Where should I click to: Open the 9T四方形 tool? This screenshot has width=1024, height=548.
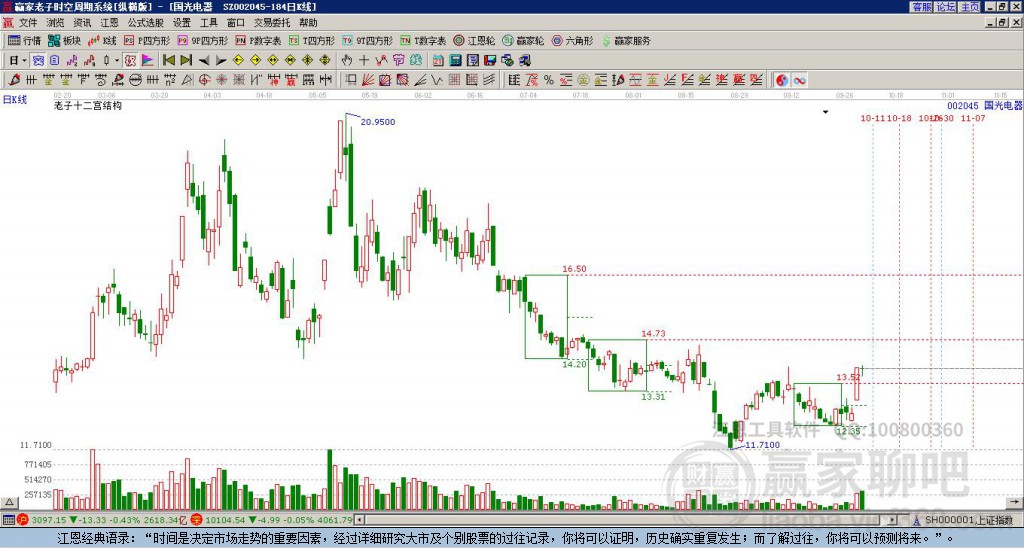(x=368, y=40)
